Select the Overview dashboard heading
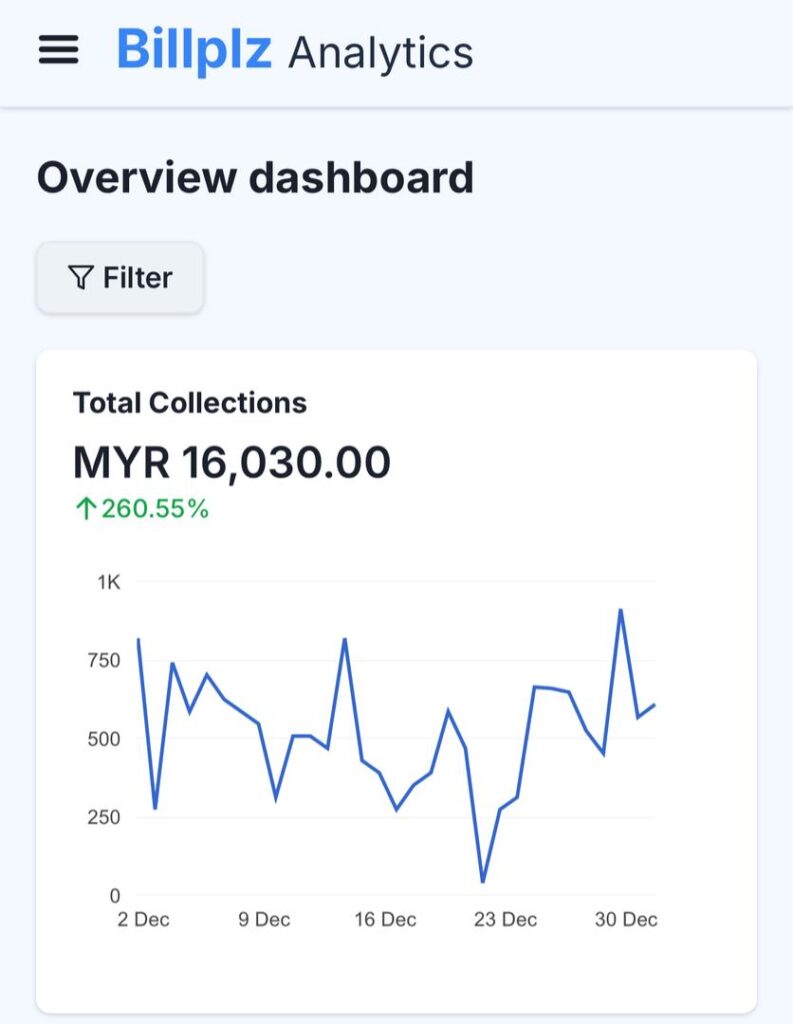This screenshot has width=793, height=1024. (255, 178)
